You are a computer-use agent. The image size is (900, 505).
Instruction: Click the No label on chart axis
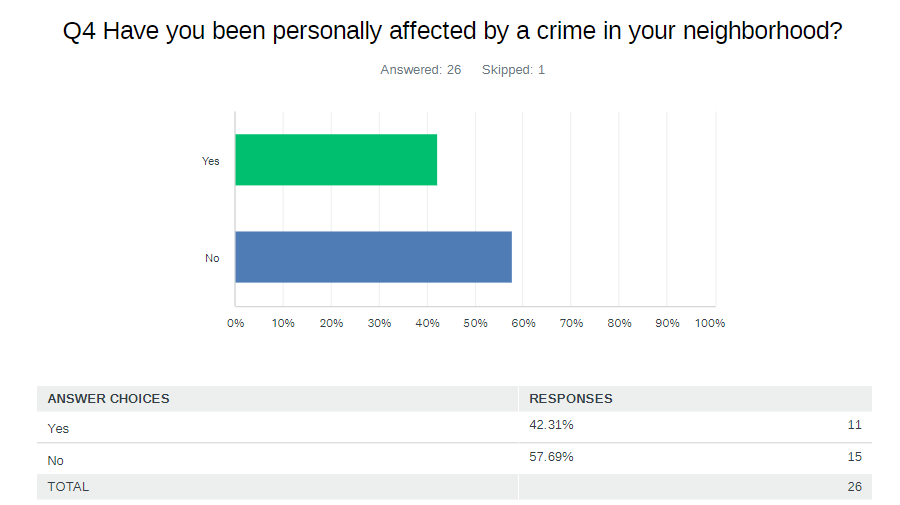click(x=212, y=258)
